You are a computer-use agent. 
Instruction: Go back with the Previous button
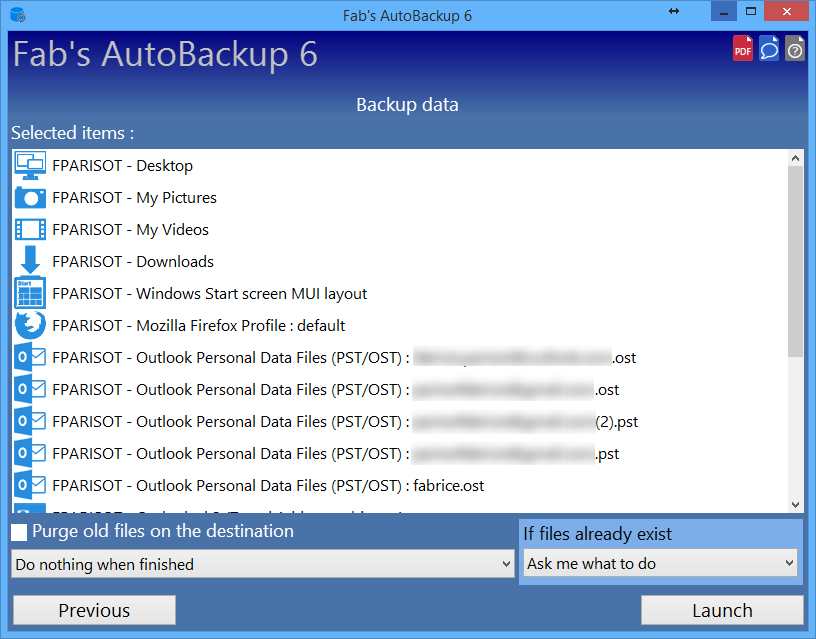[x=94, y=610]
